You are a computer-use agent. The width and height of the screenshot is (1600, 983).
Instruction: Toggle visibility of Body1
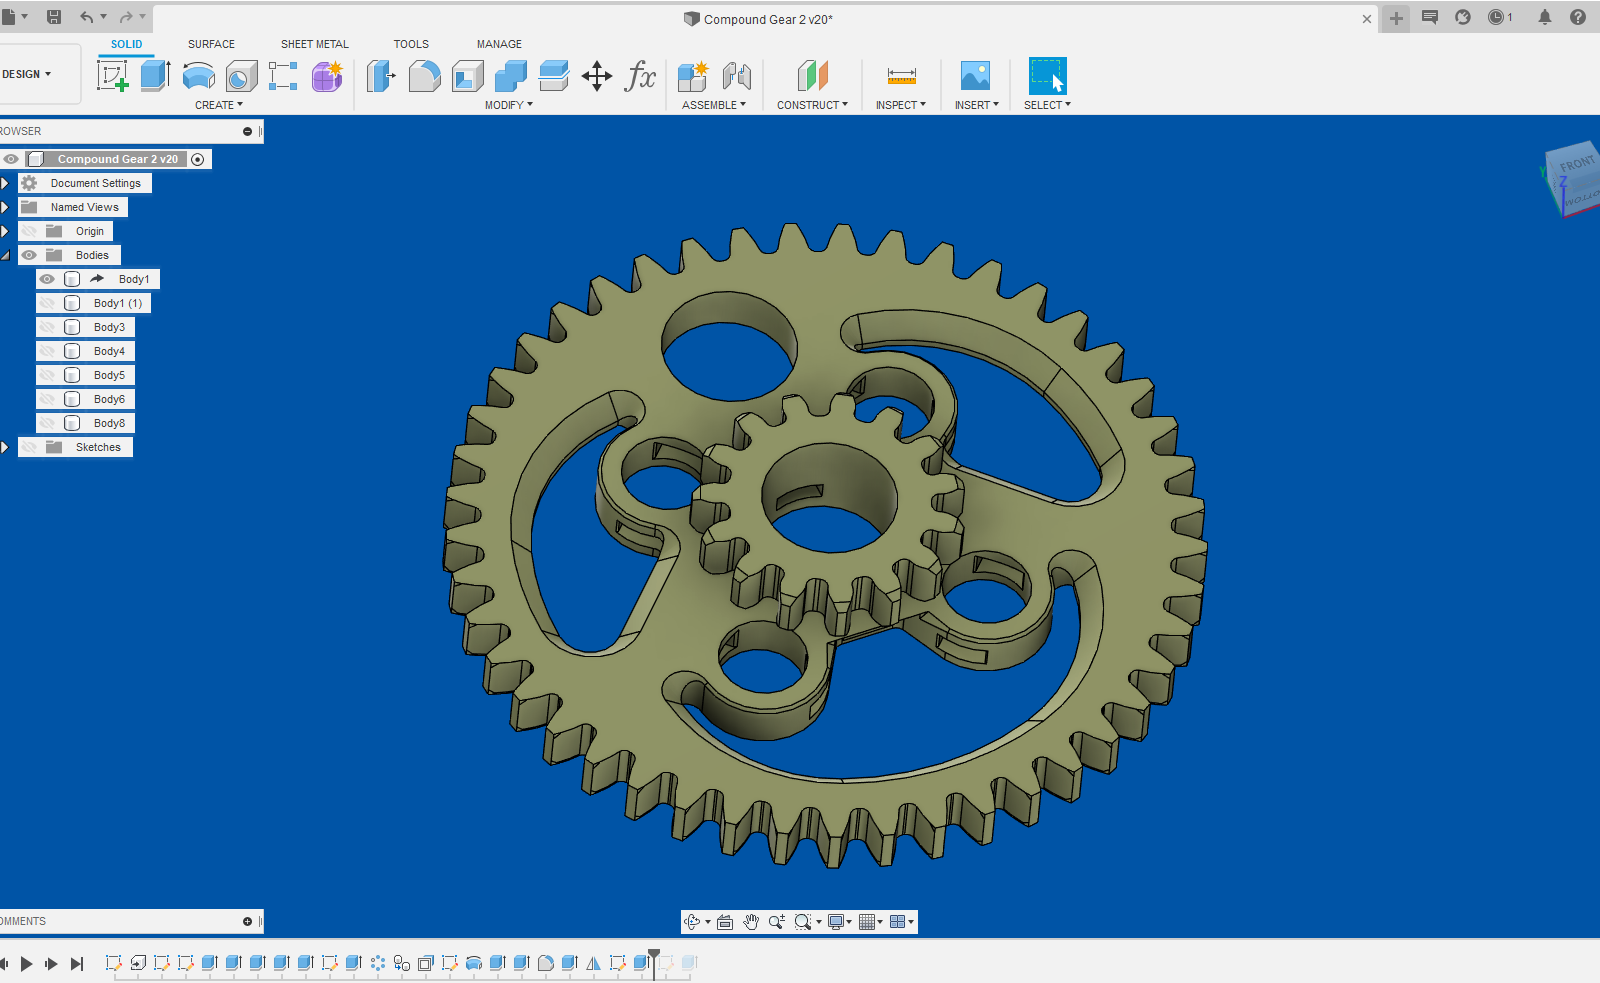(x=47, y=279)
